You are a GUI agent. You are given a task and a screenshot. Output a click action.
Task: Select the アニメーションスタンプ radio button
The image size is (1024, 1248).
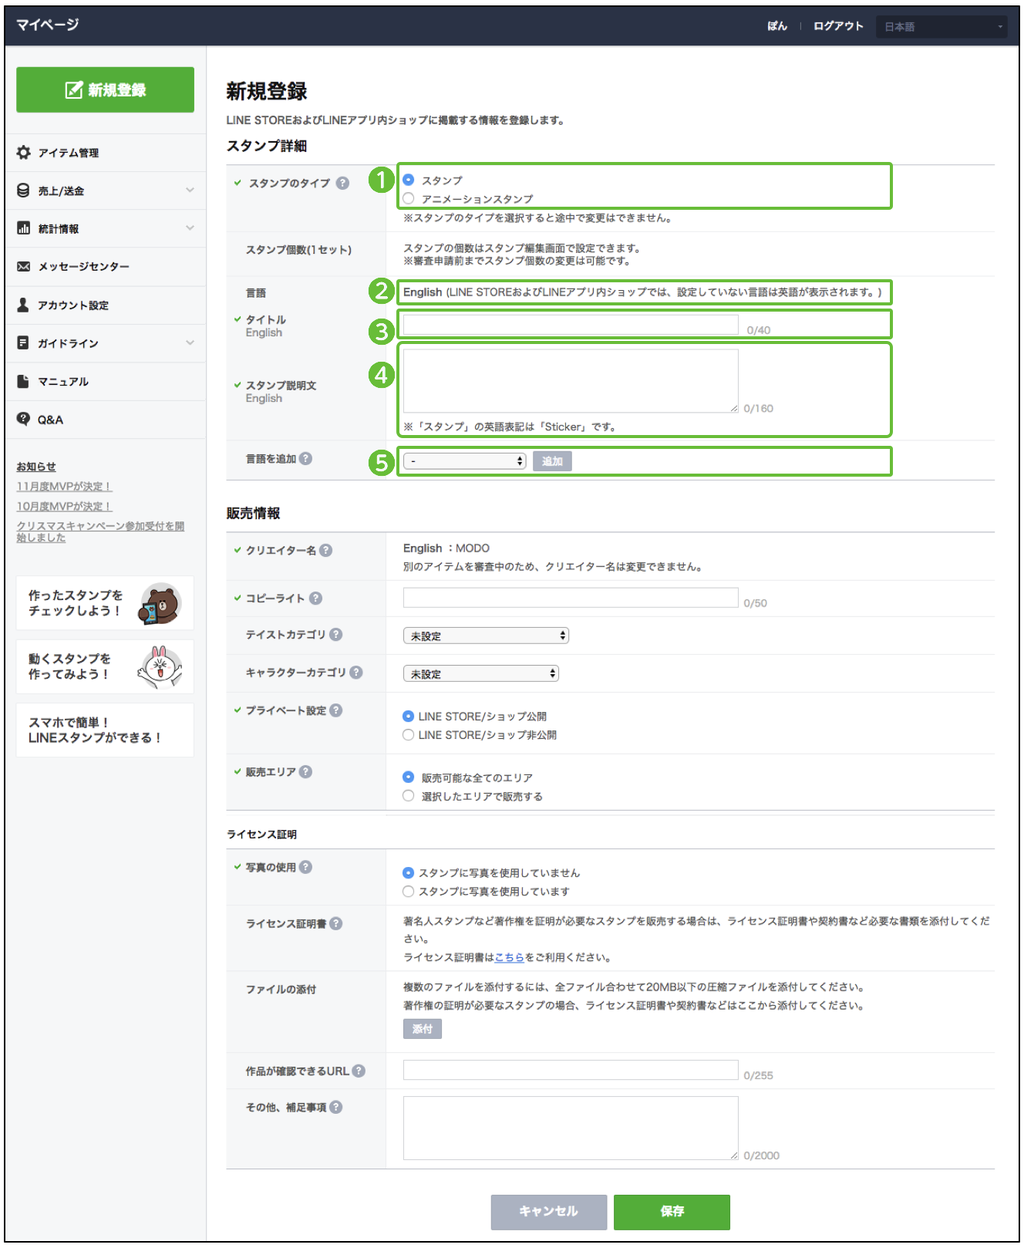click(408, 198)
